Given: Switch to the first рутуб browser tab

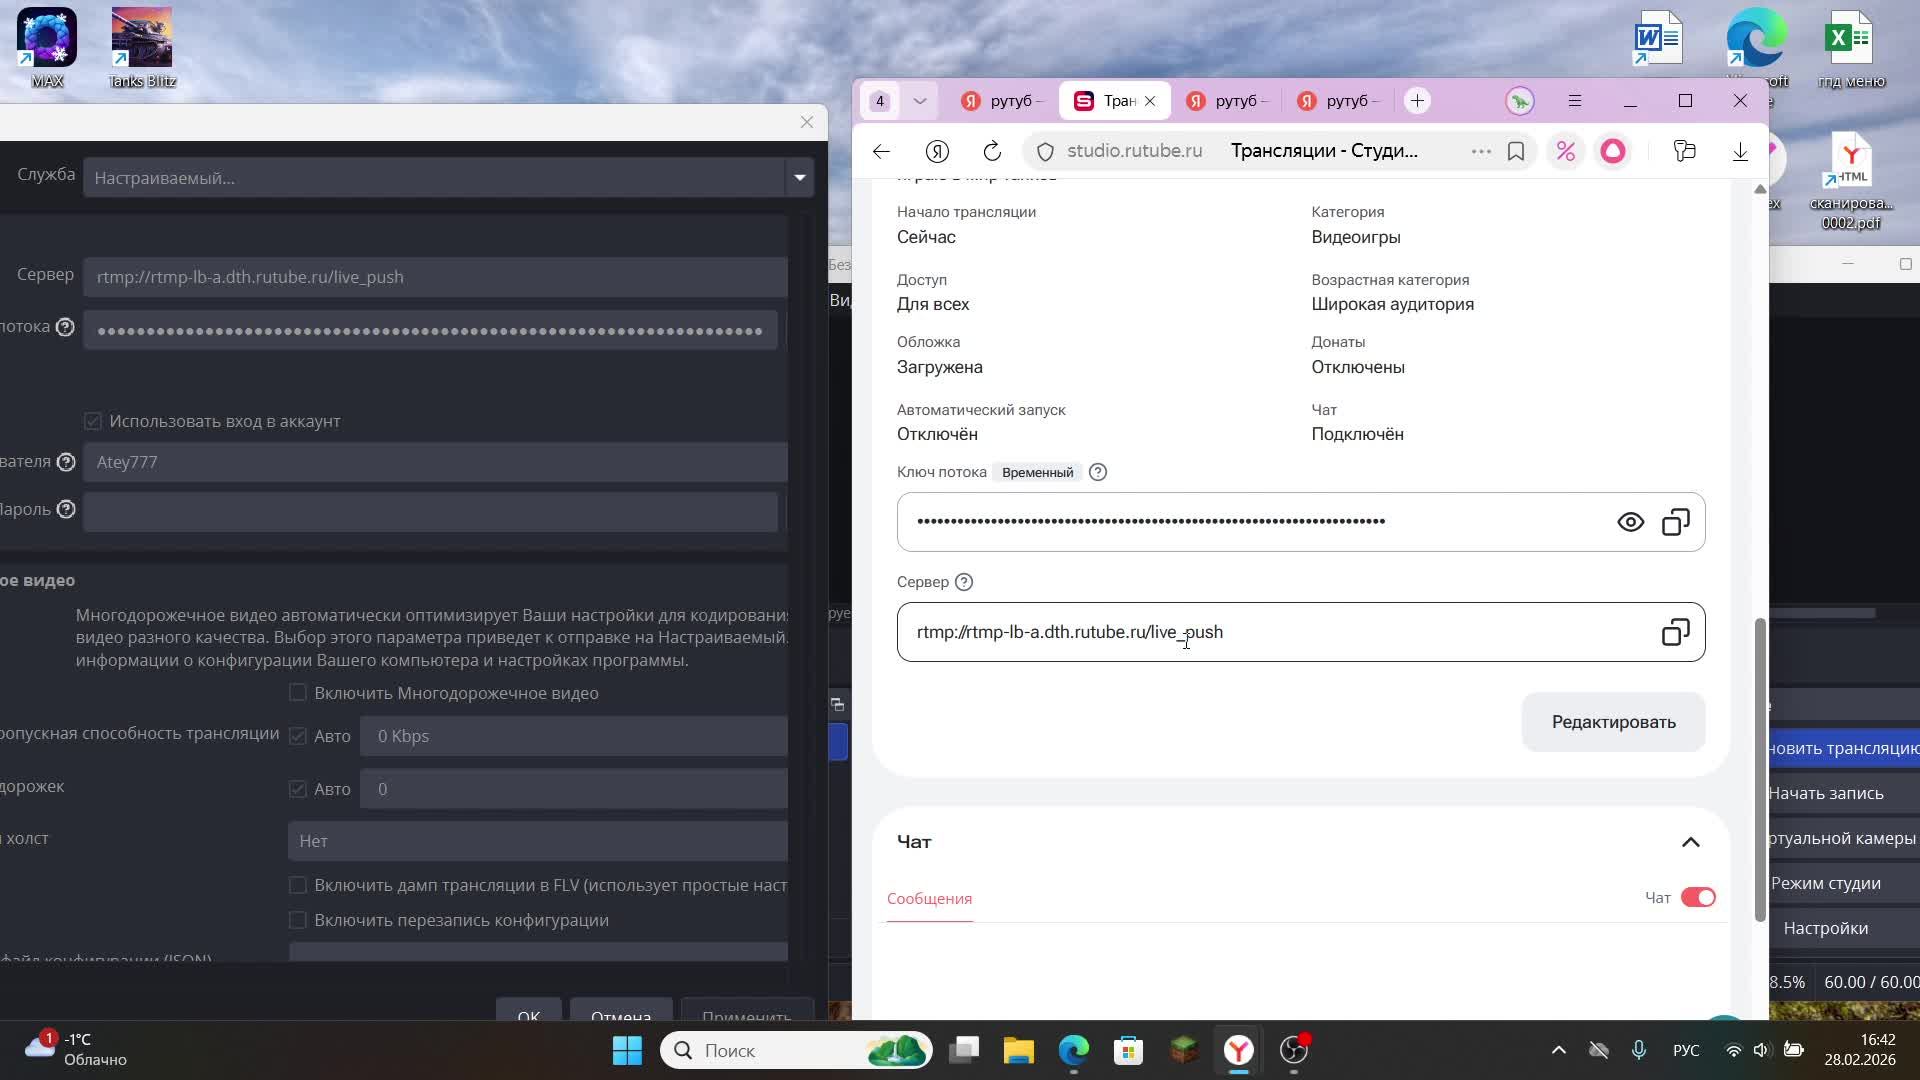Looking at the screenshot, I should click(1002, 101).
